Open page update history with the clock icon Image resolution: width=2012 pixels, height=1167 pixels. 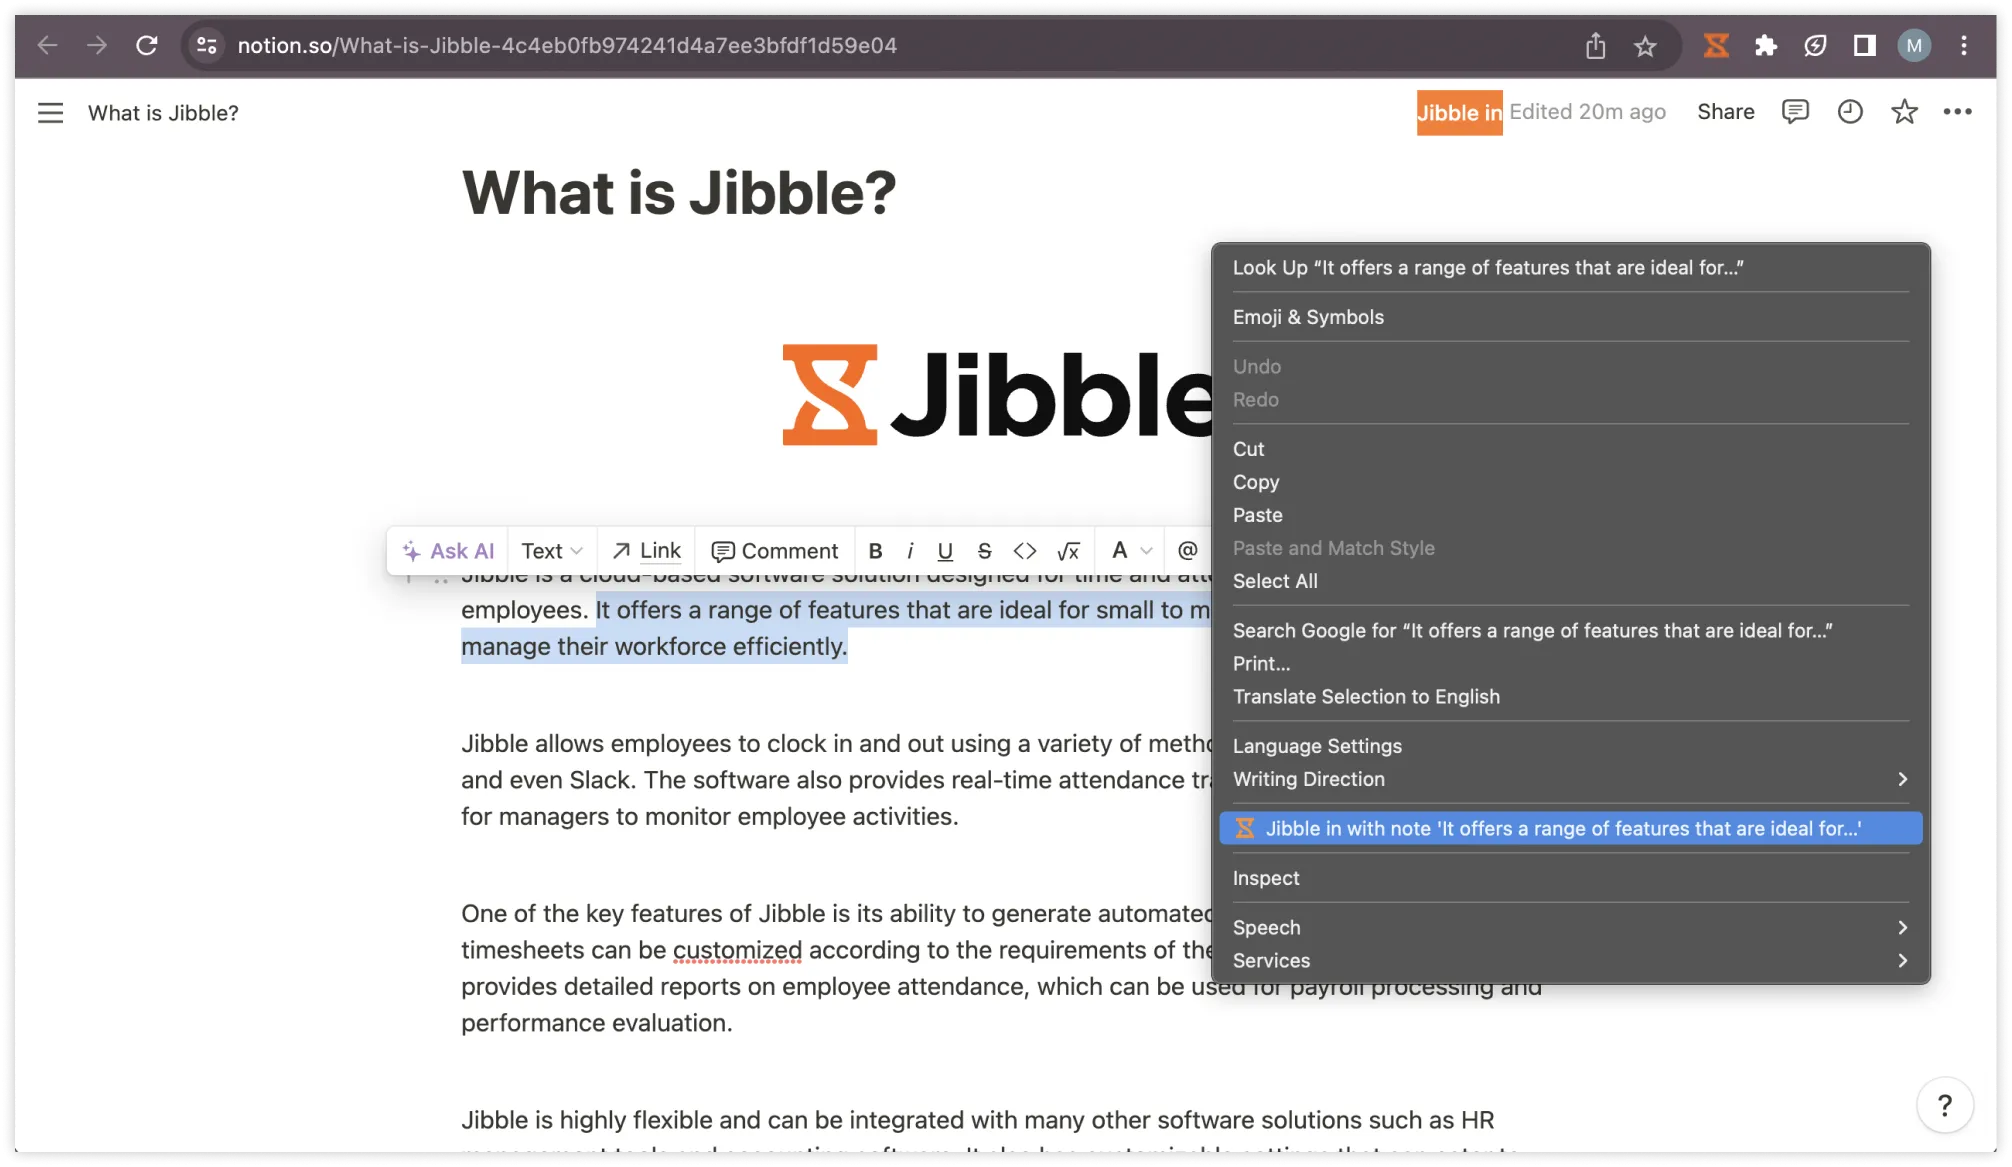[1849, 112]
